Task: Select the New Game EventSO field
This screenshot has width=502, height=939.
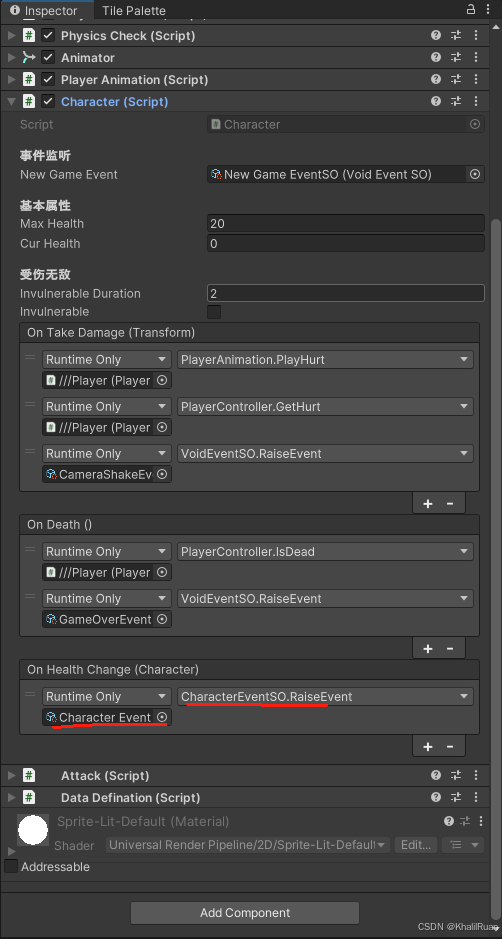Action: tap(337, 174)
